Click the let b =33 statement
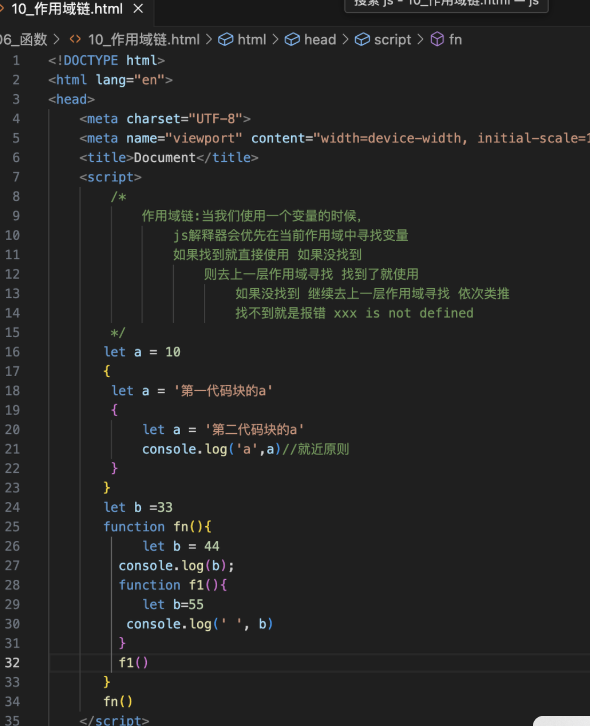This screenshot has height=726, width=590. click(138, 507)
